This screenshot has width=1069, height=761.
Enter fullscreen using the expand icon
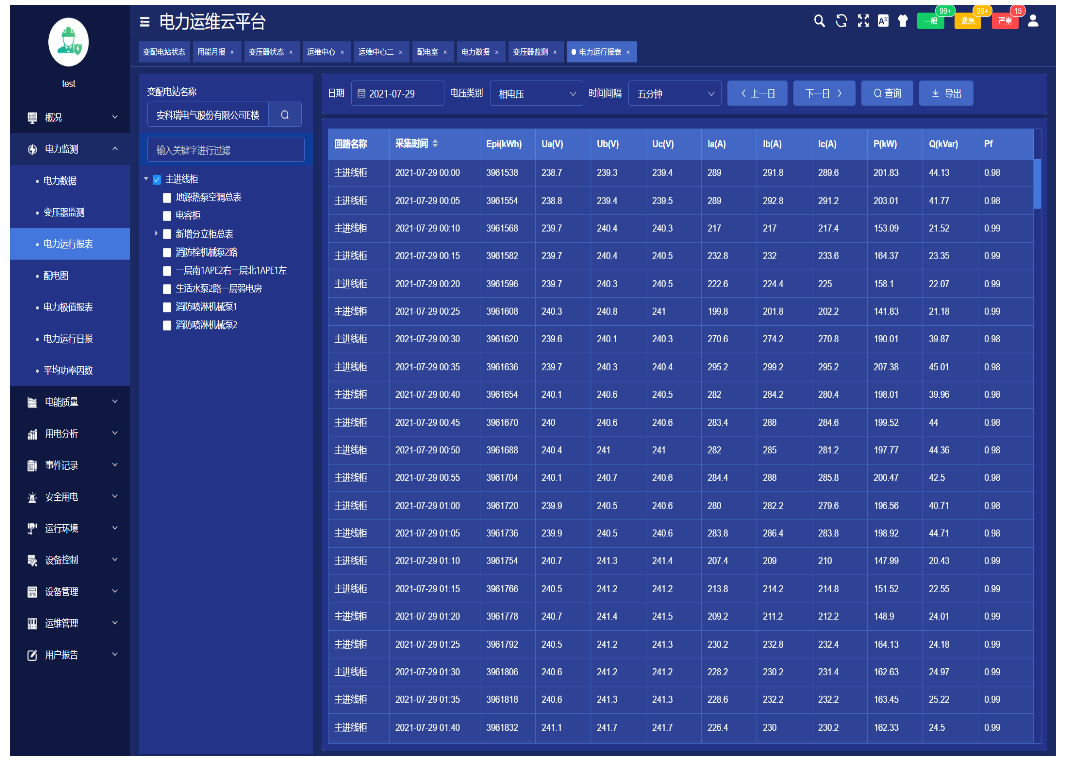tap(863, 21)
